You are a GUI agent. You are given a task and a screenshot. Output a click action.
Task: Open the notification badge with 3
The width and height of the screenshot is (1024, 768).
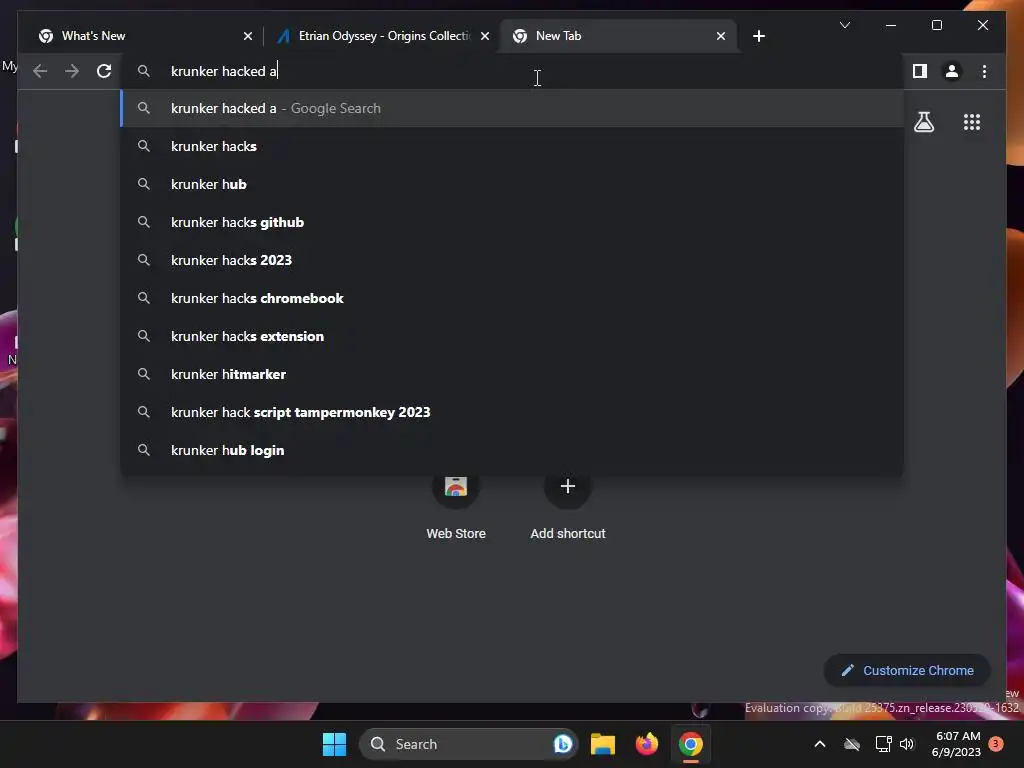pos(996,744)
